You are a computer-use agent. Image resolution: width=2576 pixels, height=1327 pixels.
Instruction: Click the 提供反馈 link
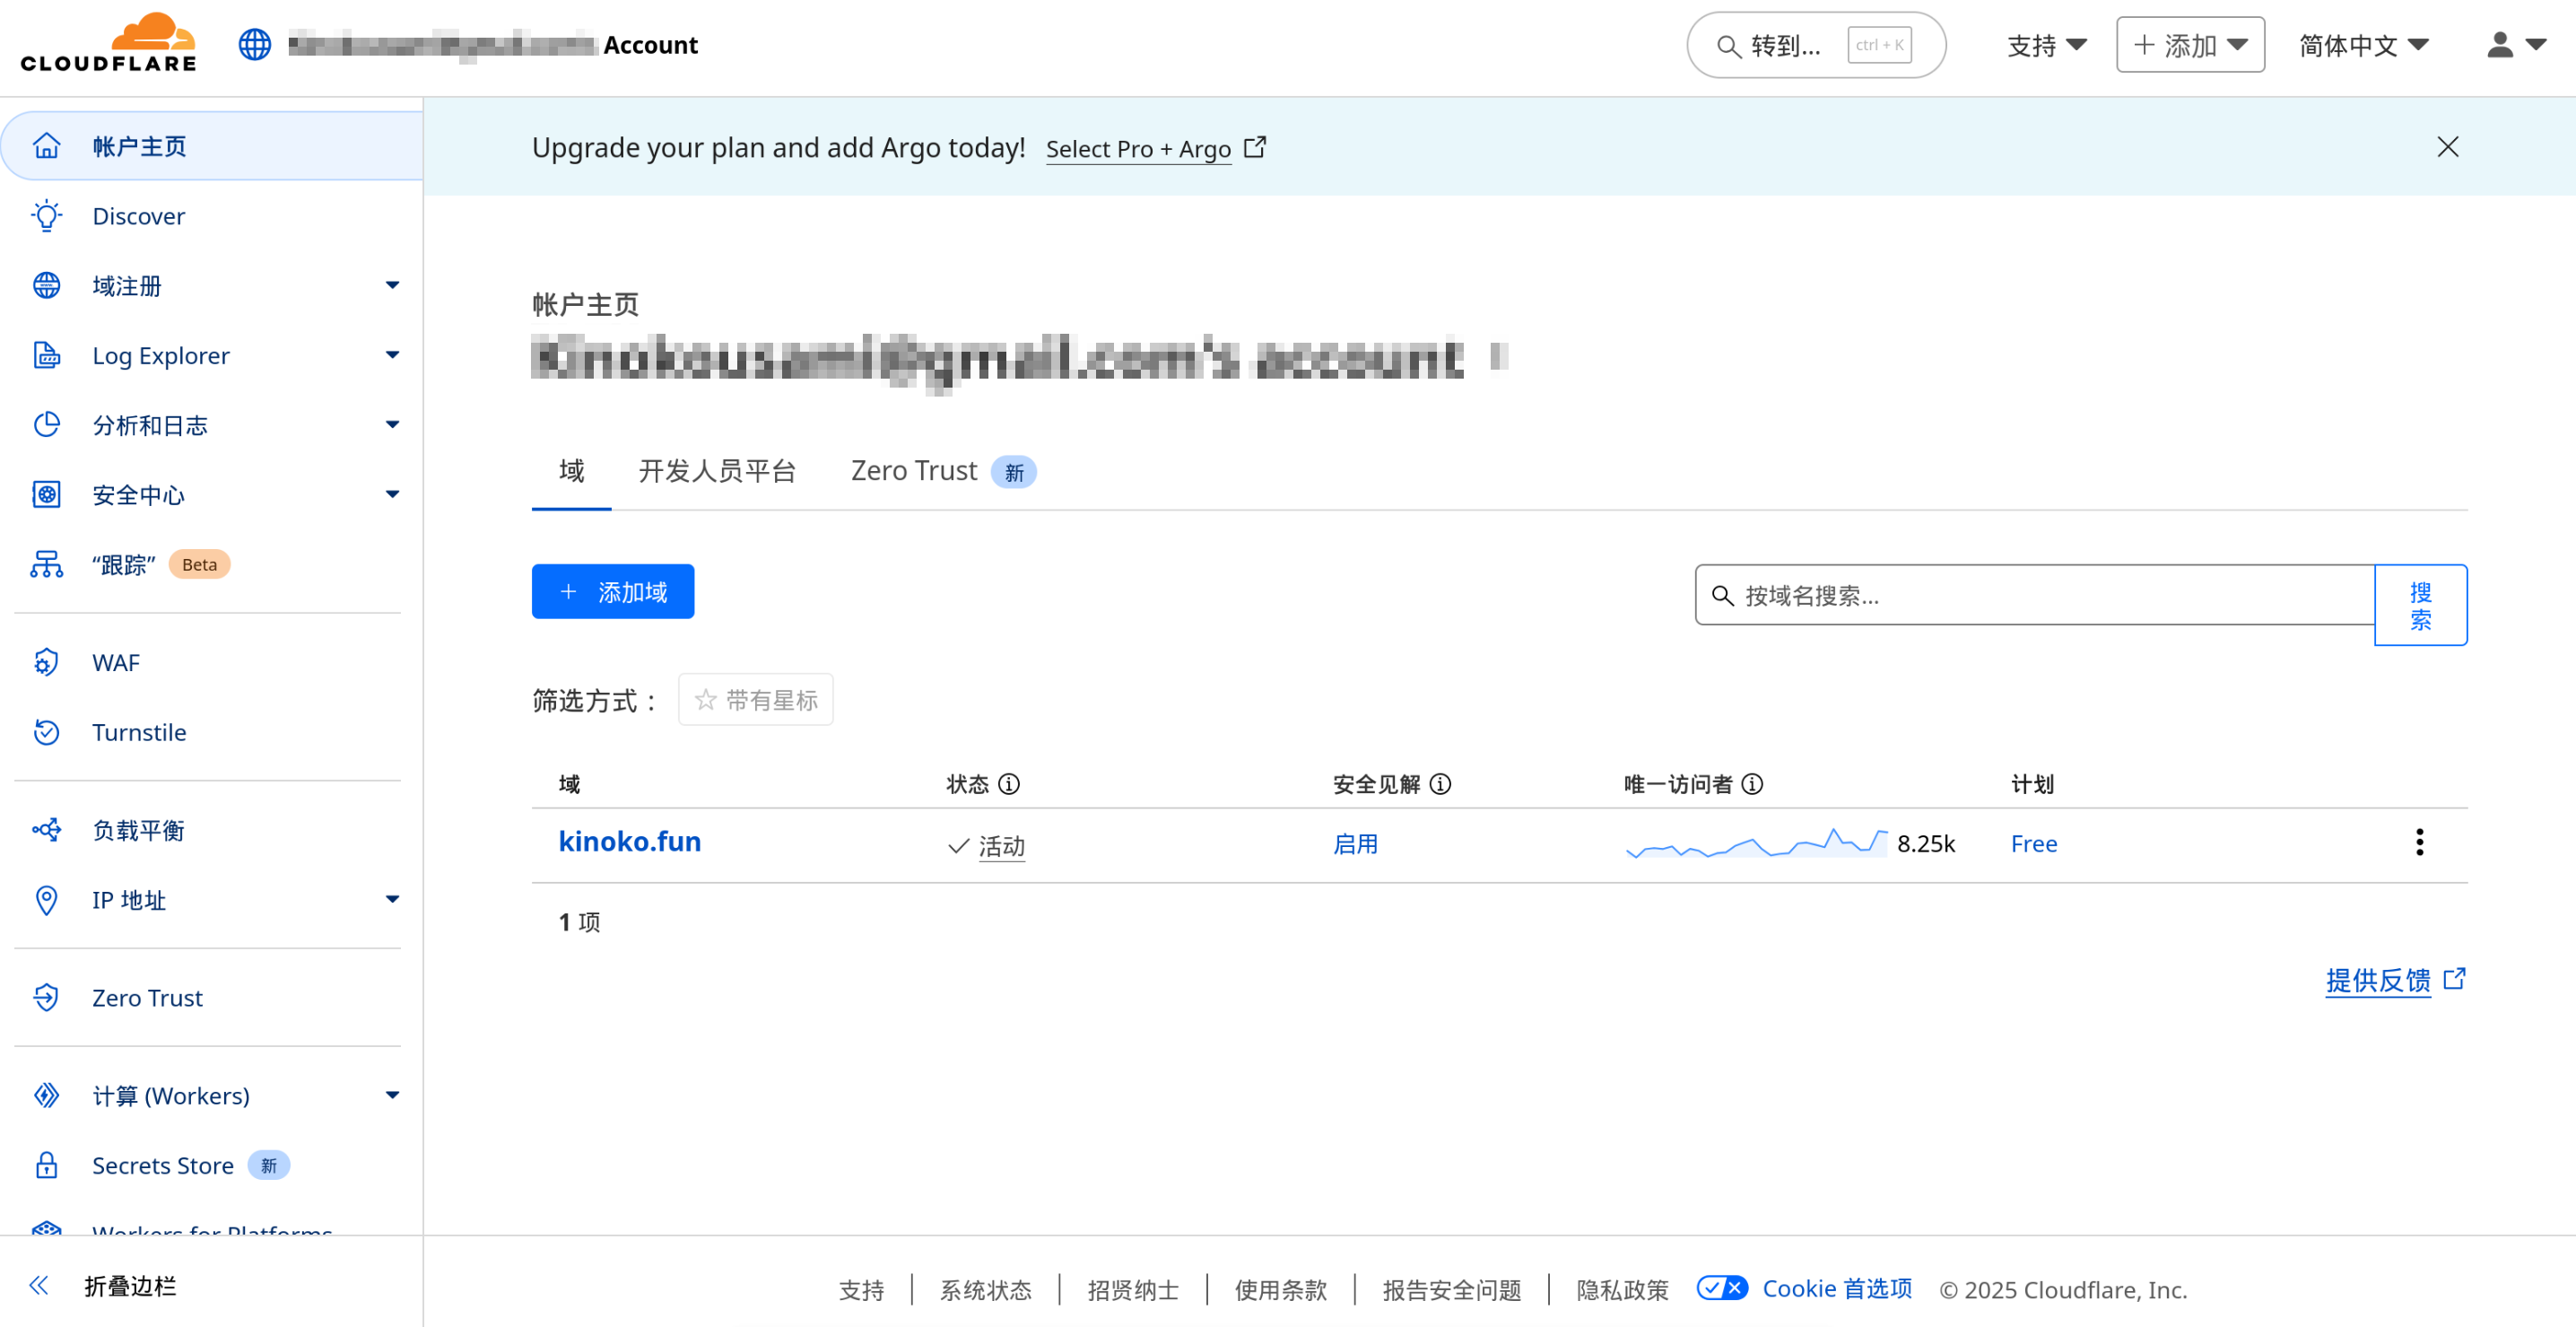[2378, 980]
